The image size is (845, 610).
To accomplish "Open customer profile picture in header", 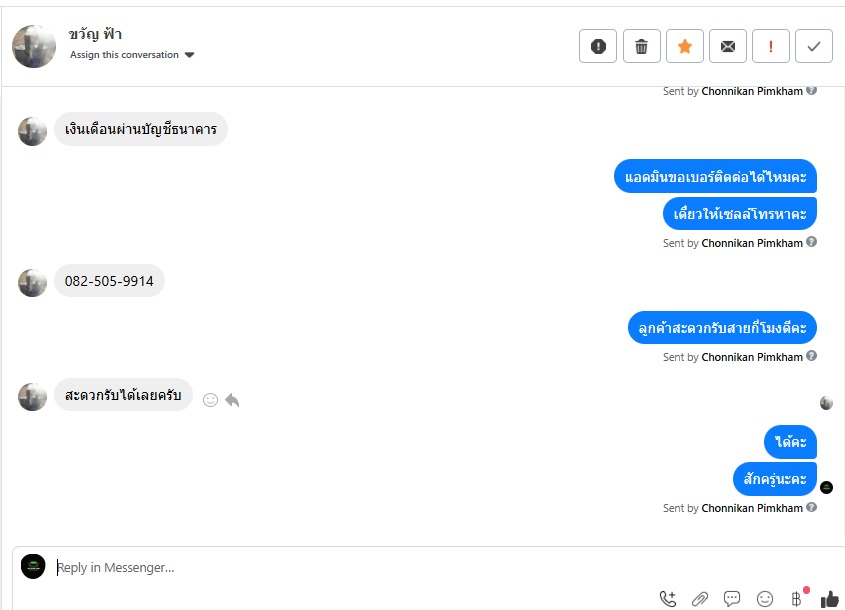I will click(x=34, y=46).
